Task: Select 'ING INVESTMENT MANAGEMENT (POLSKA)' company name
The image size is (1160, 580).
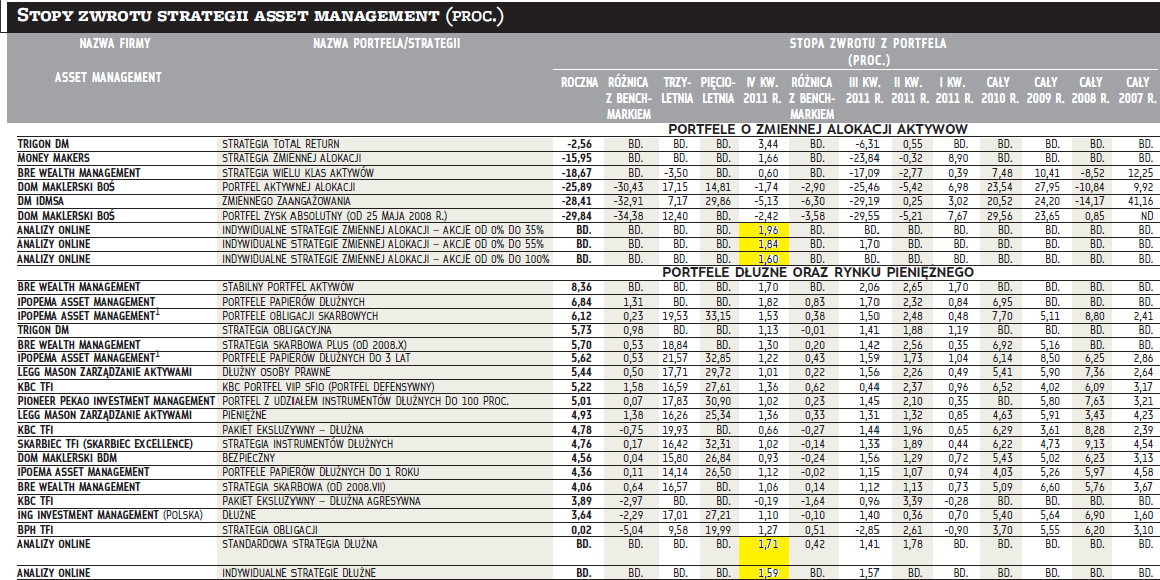Action: [x=109, y=515]
